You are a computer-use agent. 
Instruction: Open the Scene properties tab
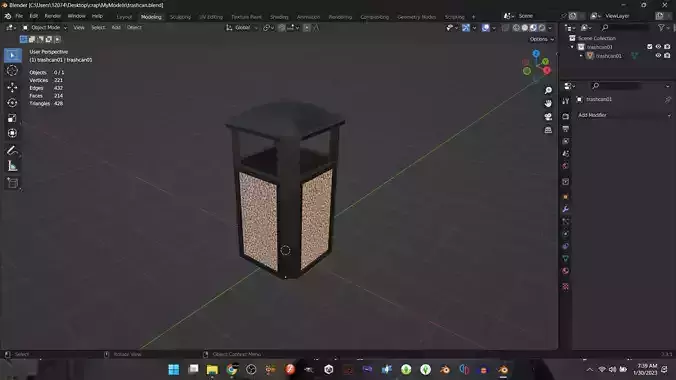point(566,154)
